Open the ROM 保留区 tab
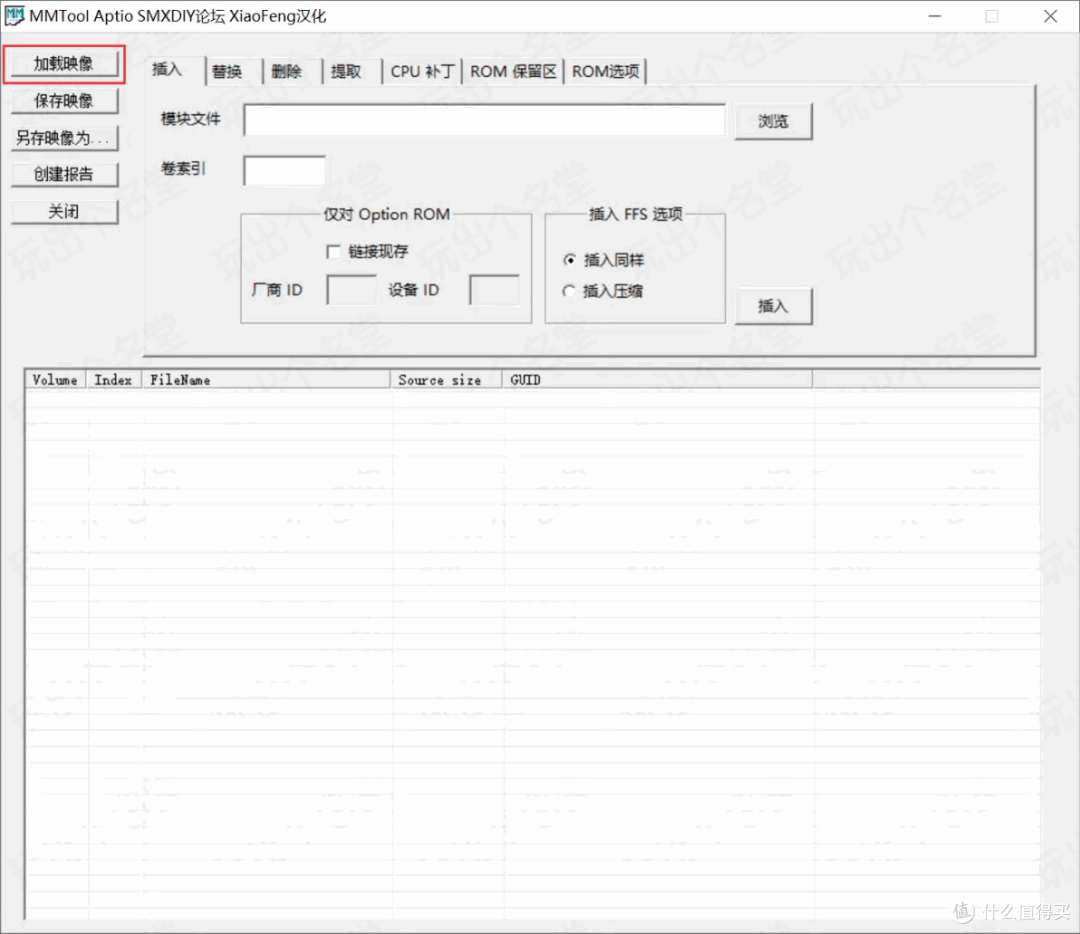This screenshot has height=934, width=1080. click(x=513, y=72)
